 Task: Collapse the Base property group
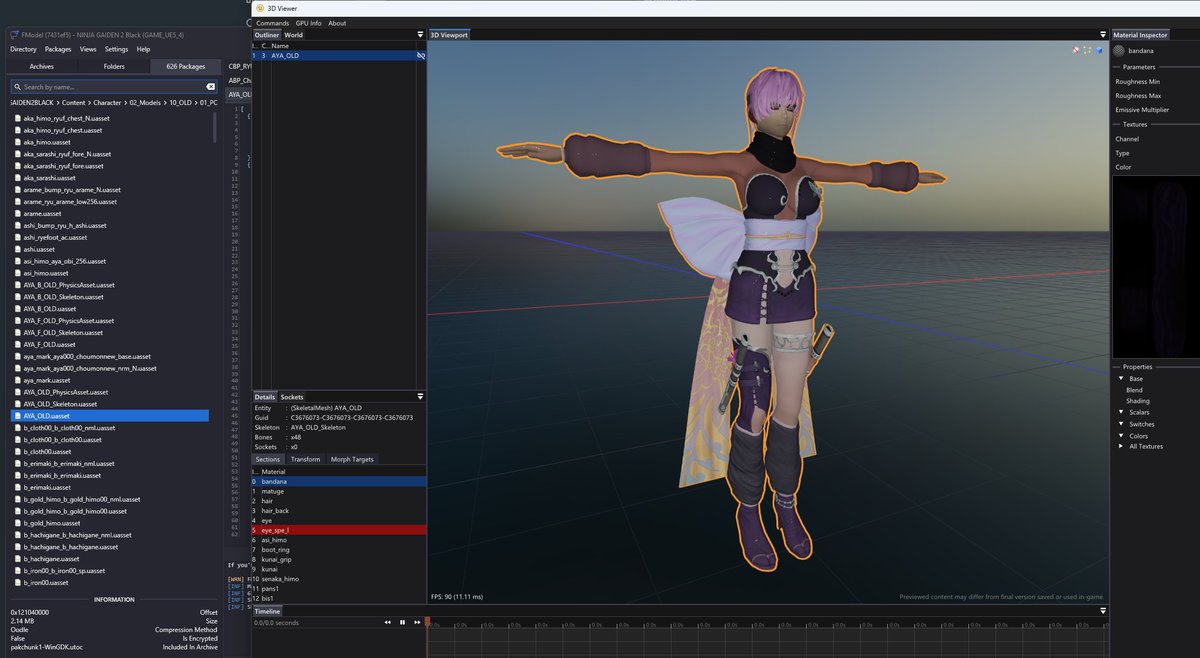pyautogui.click(x=1121, y=379)
